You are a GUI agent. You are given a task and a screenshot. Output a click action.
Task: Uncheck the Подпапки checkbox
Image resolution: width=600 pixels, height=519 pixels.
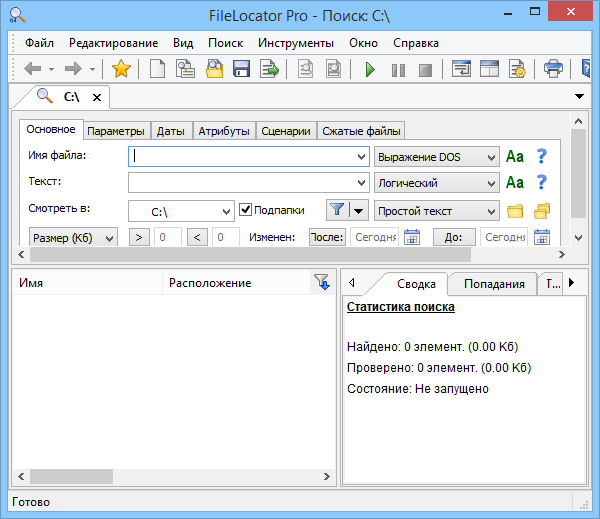pyautogui.click(x=246, y=210)
